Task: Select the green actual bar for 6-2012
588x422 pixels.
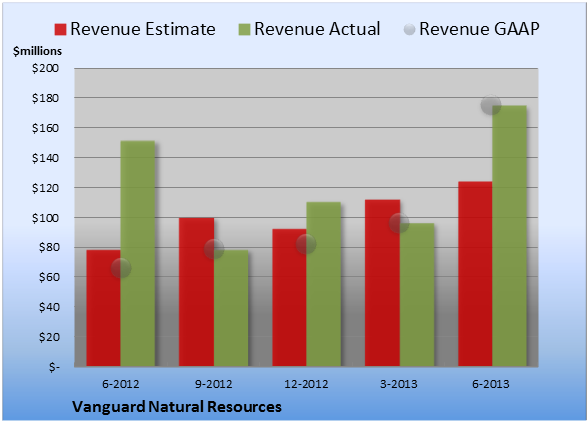Action: pos(138,254)
